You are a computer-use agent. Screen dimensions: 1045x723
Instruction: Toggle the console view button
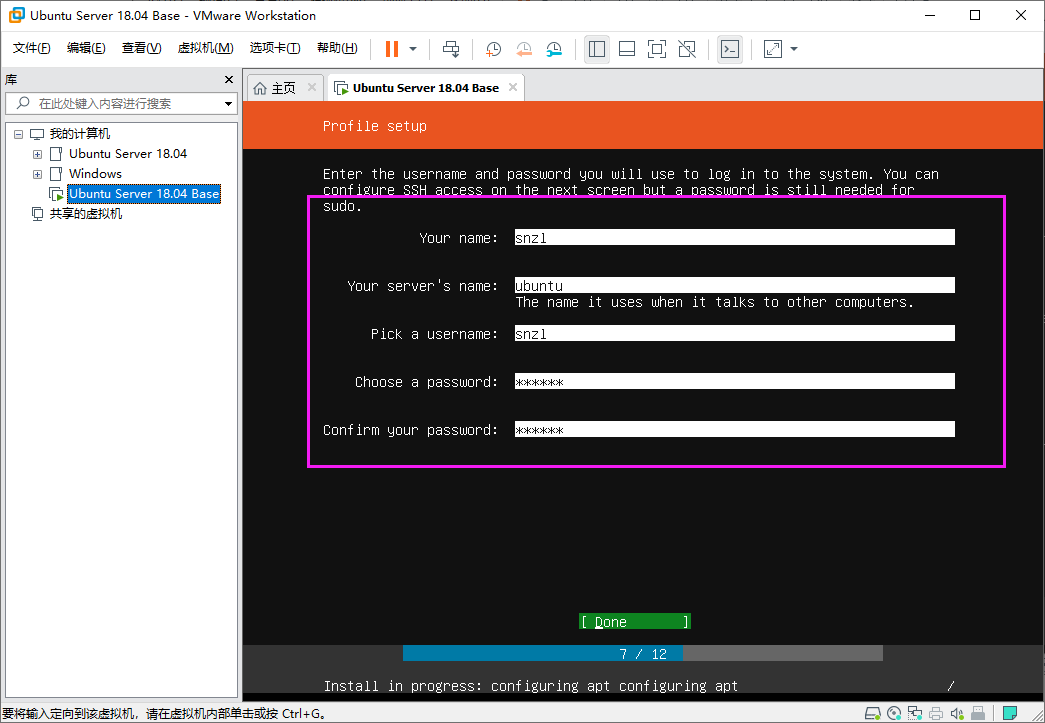(x=730, y=49)
